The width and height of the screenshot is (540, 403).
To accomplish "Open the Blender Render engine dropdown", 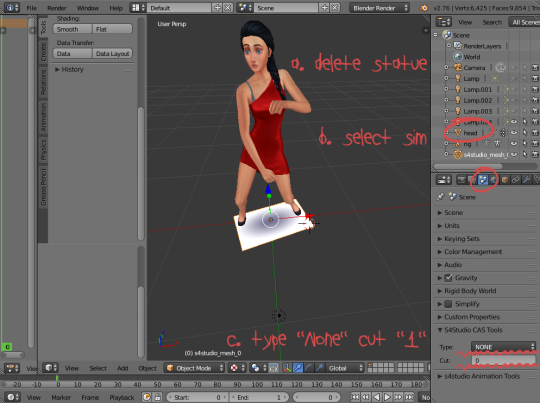I will tap(380, 8).
